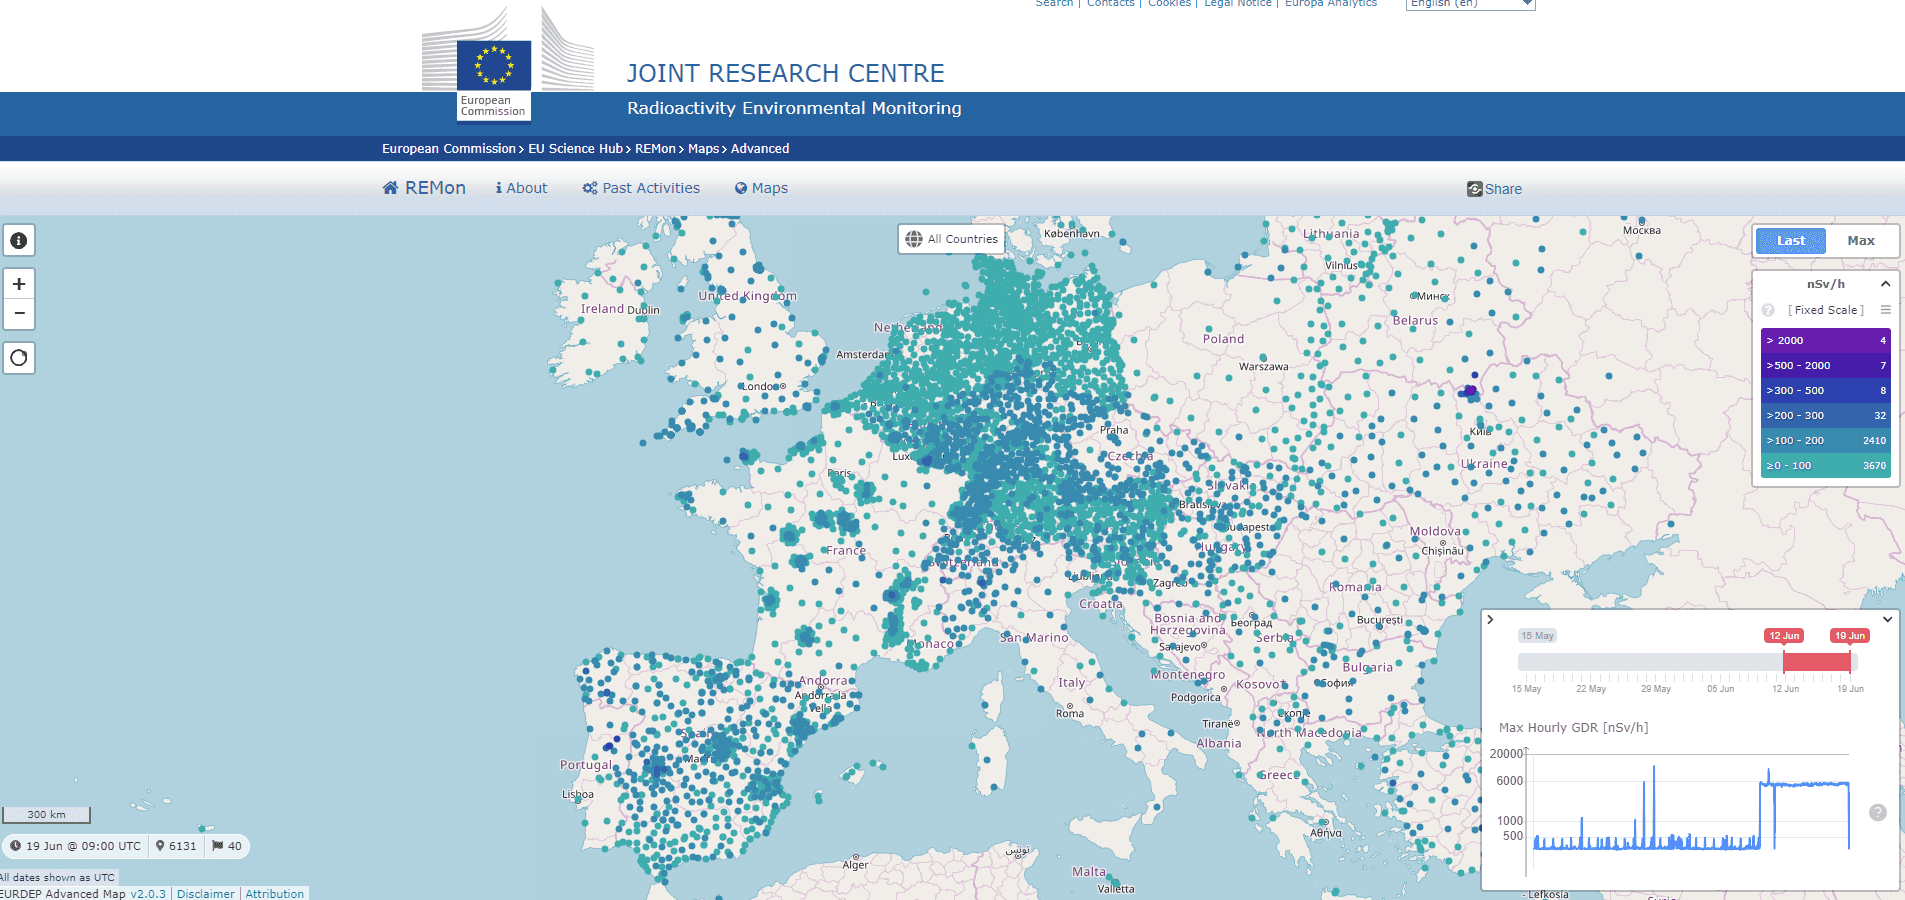Click the map info icon button
Viewport: 1905px width, 900px height.
coord(19,241)
